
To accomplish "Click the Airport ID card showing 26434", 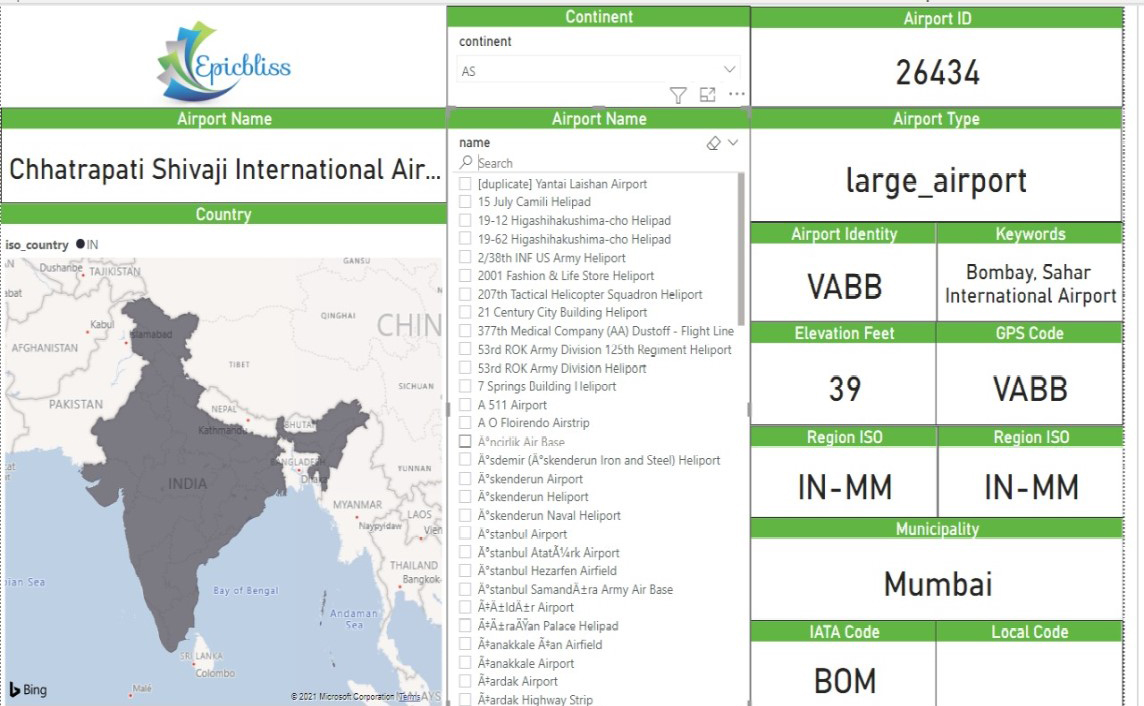I will click(x=937, y=72).
